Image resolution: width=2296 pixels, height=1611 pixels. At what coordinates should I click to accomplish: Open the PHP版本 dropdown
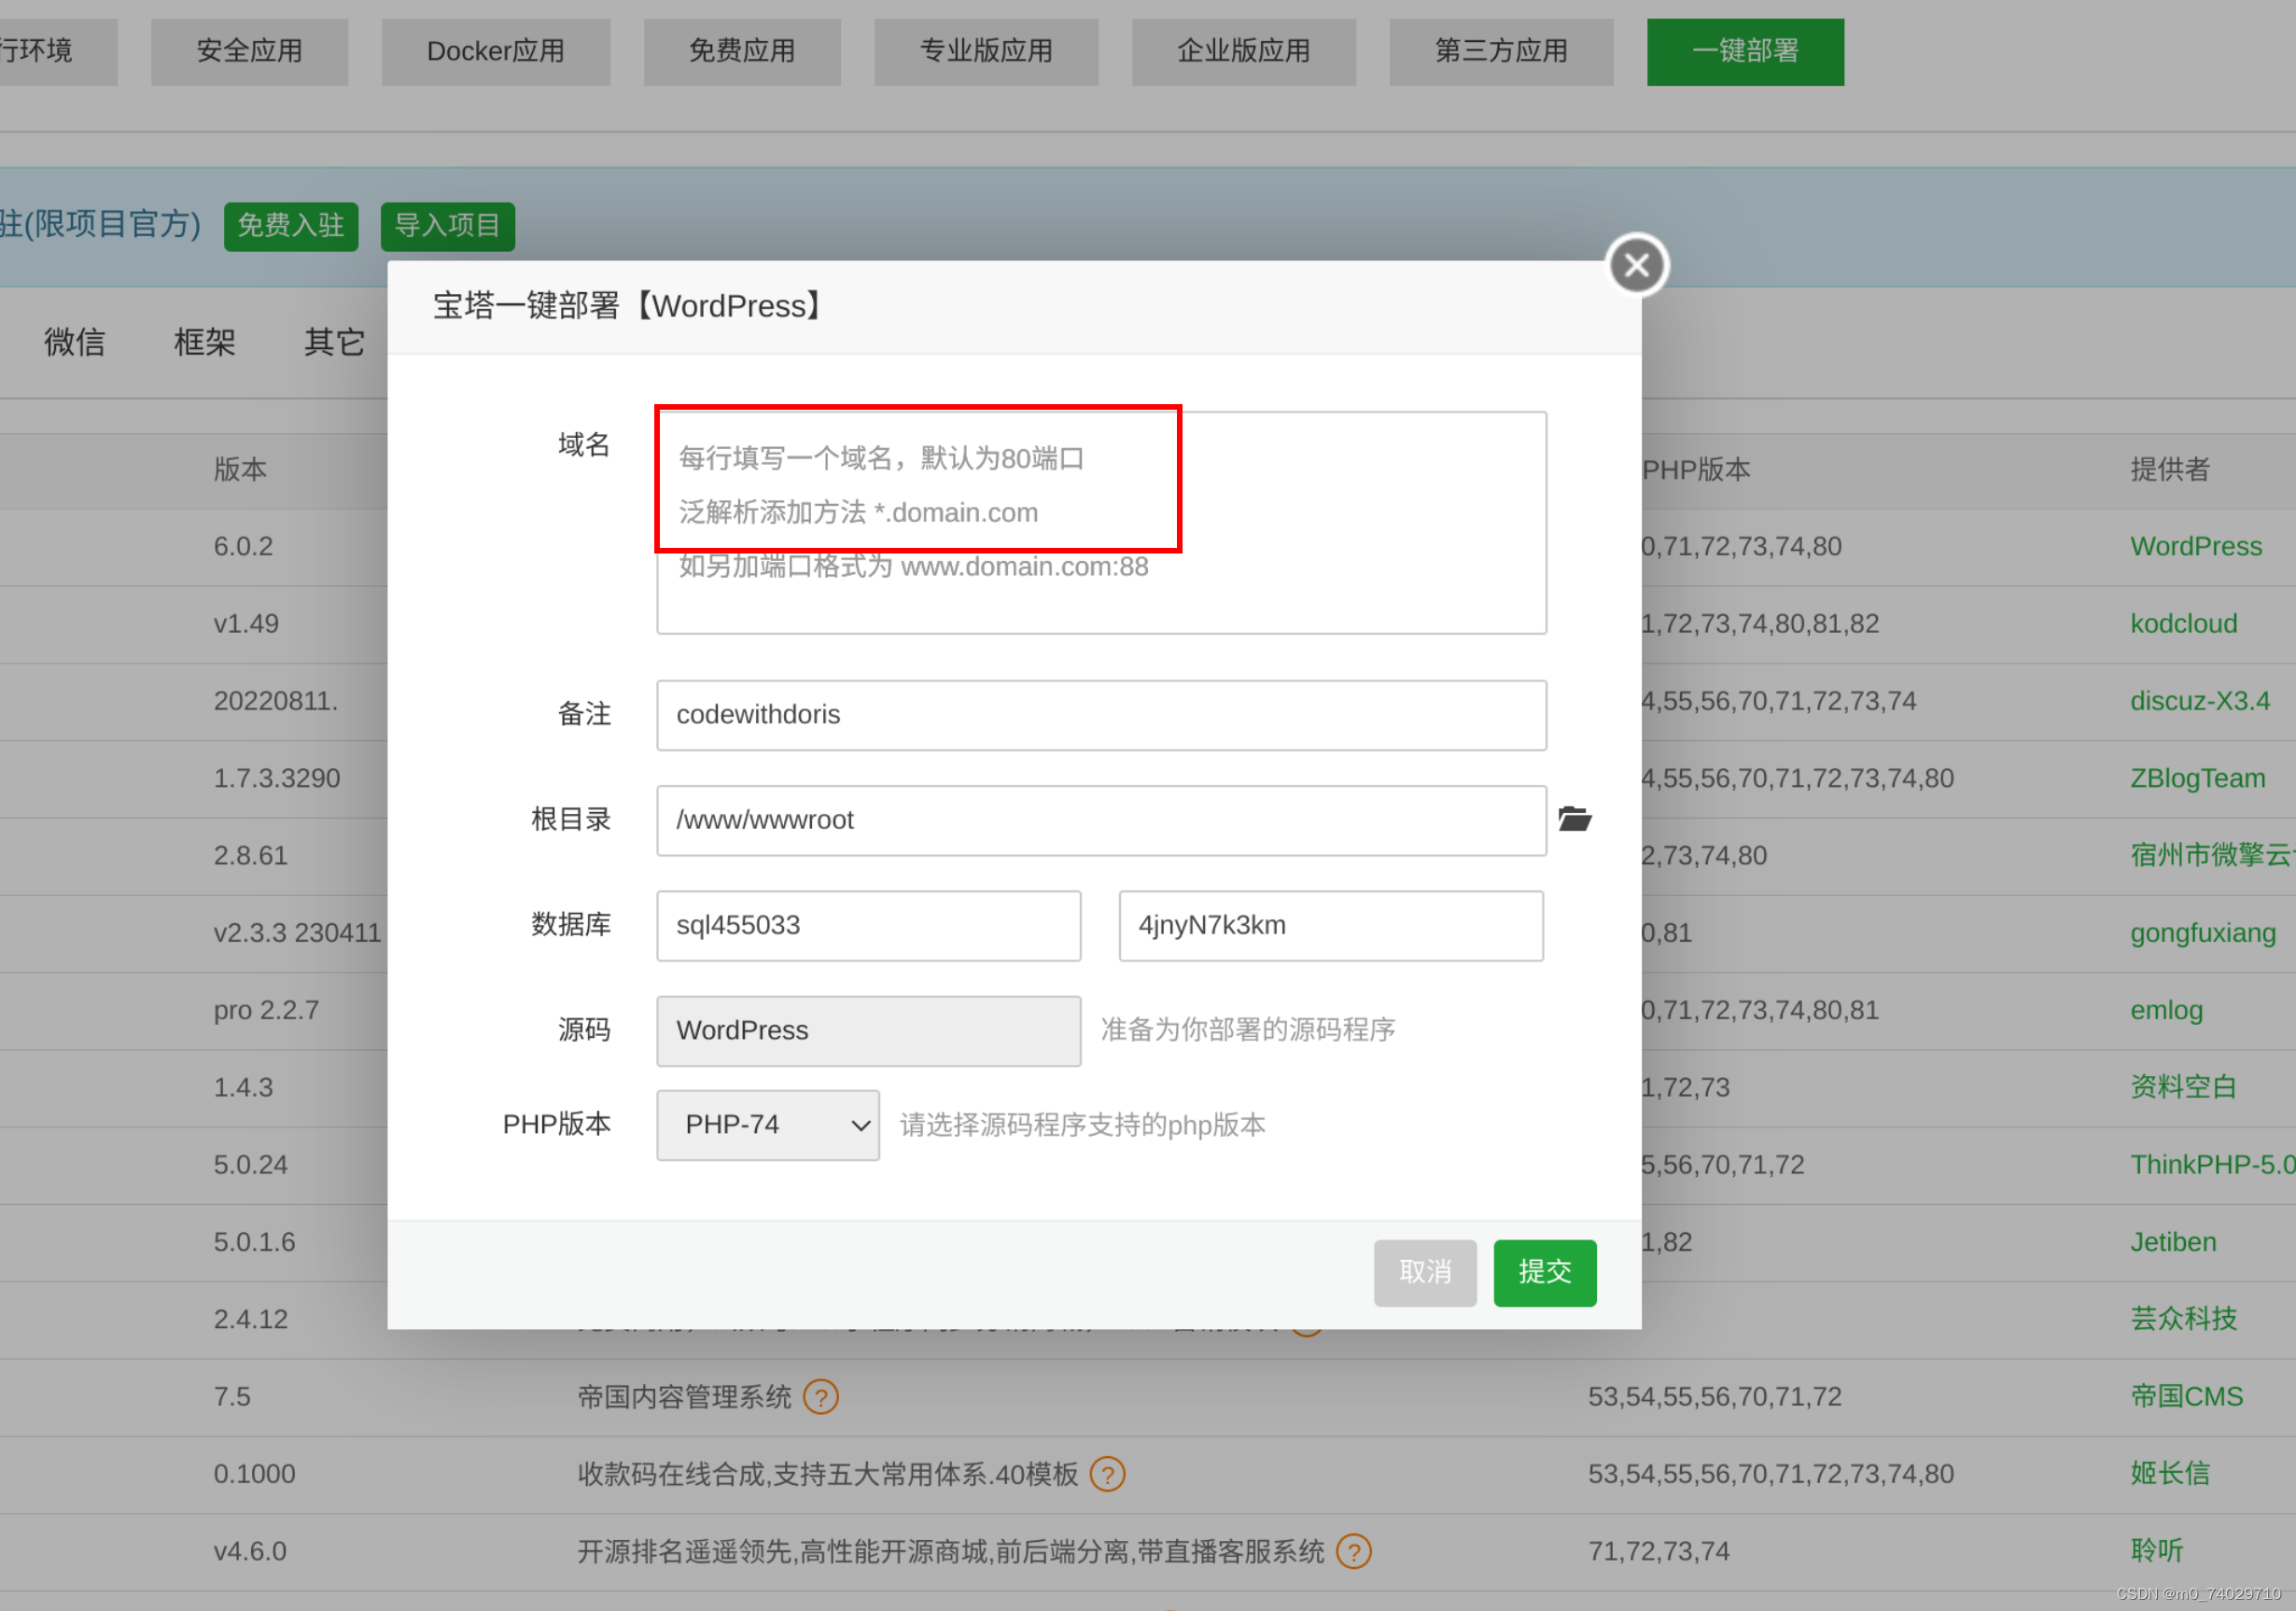pyautogui.click(x=766, y=1125)
